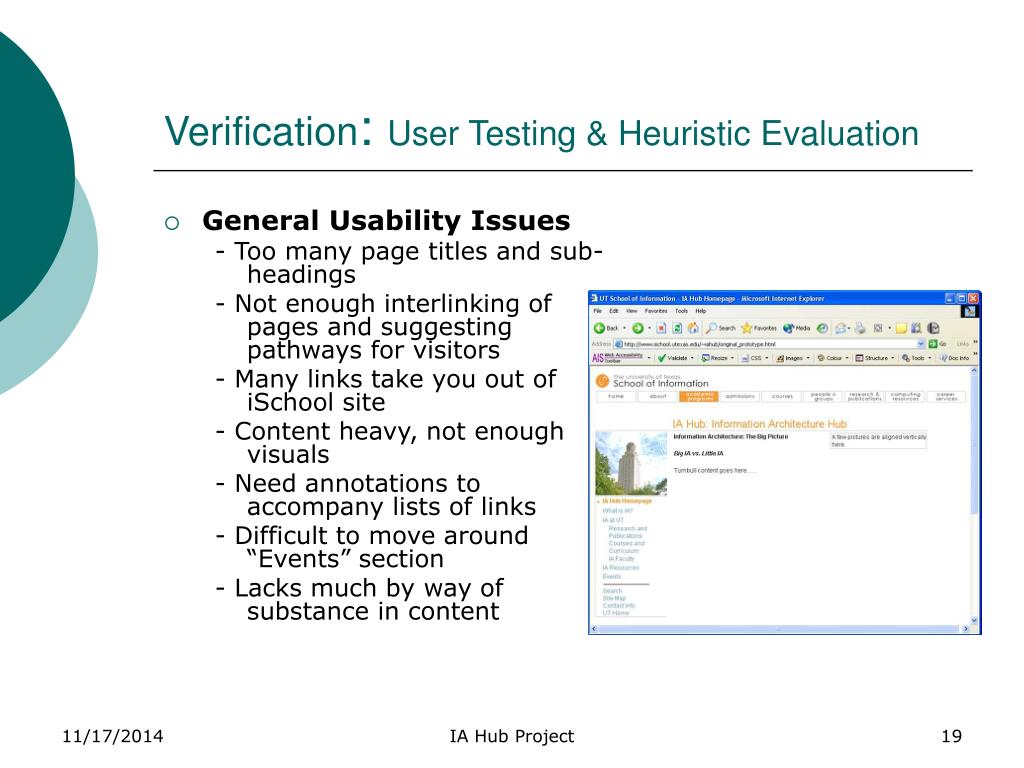The image size is (1024, 768).
Task: Select the 'research & publications' navigation tab
Action: tap(864, 396)
